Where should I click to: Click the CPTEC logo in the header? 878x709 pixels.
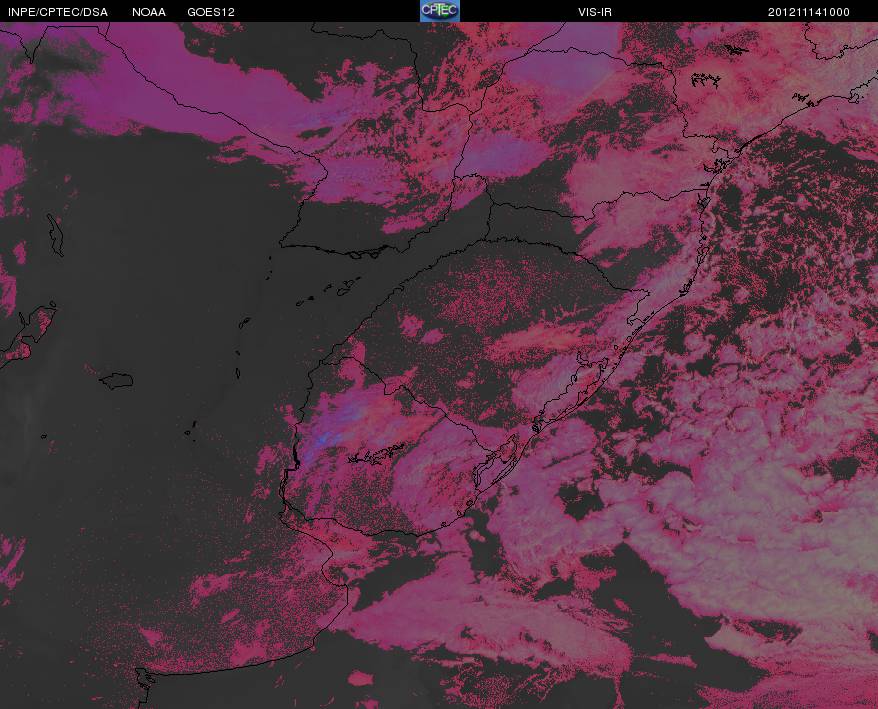440,11
